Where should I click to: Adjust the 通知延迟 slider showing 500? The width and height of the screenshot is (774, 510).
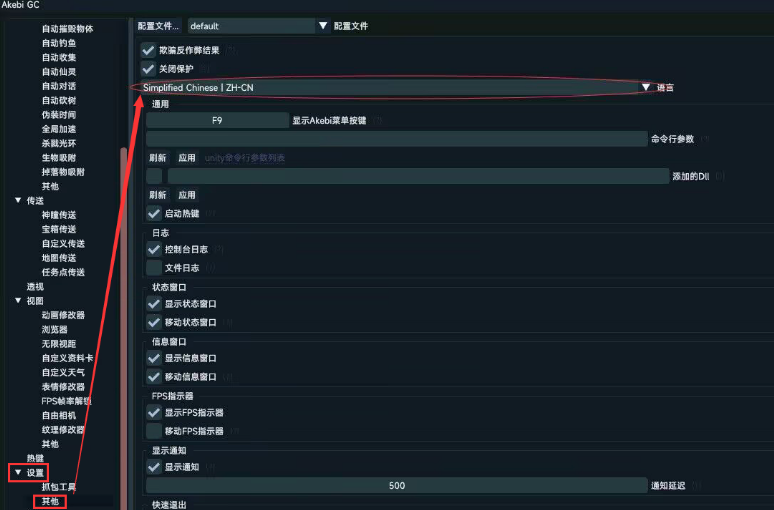[396, 486]
